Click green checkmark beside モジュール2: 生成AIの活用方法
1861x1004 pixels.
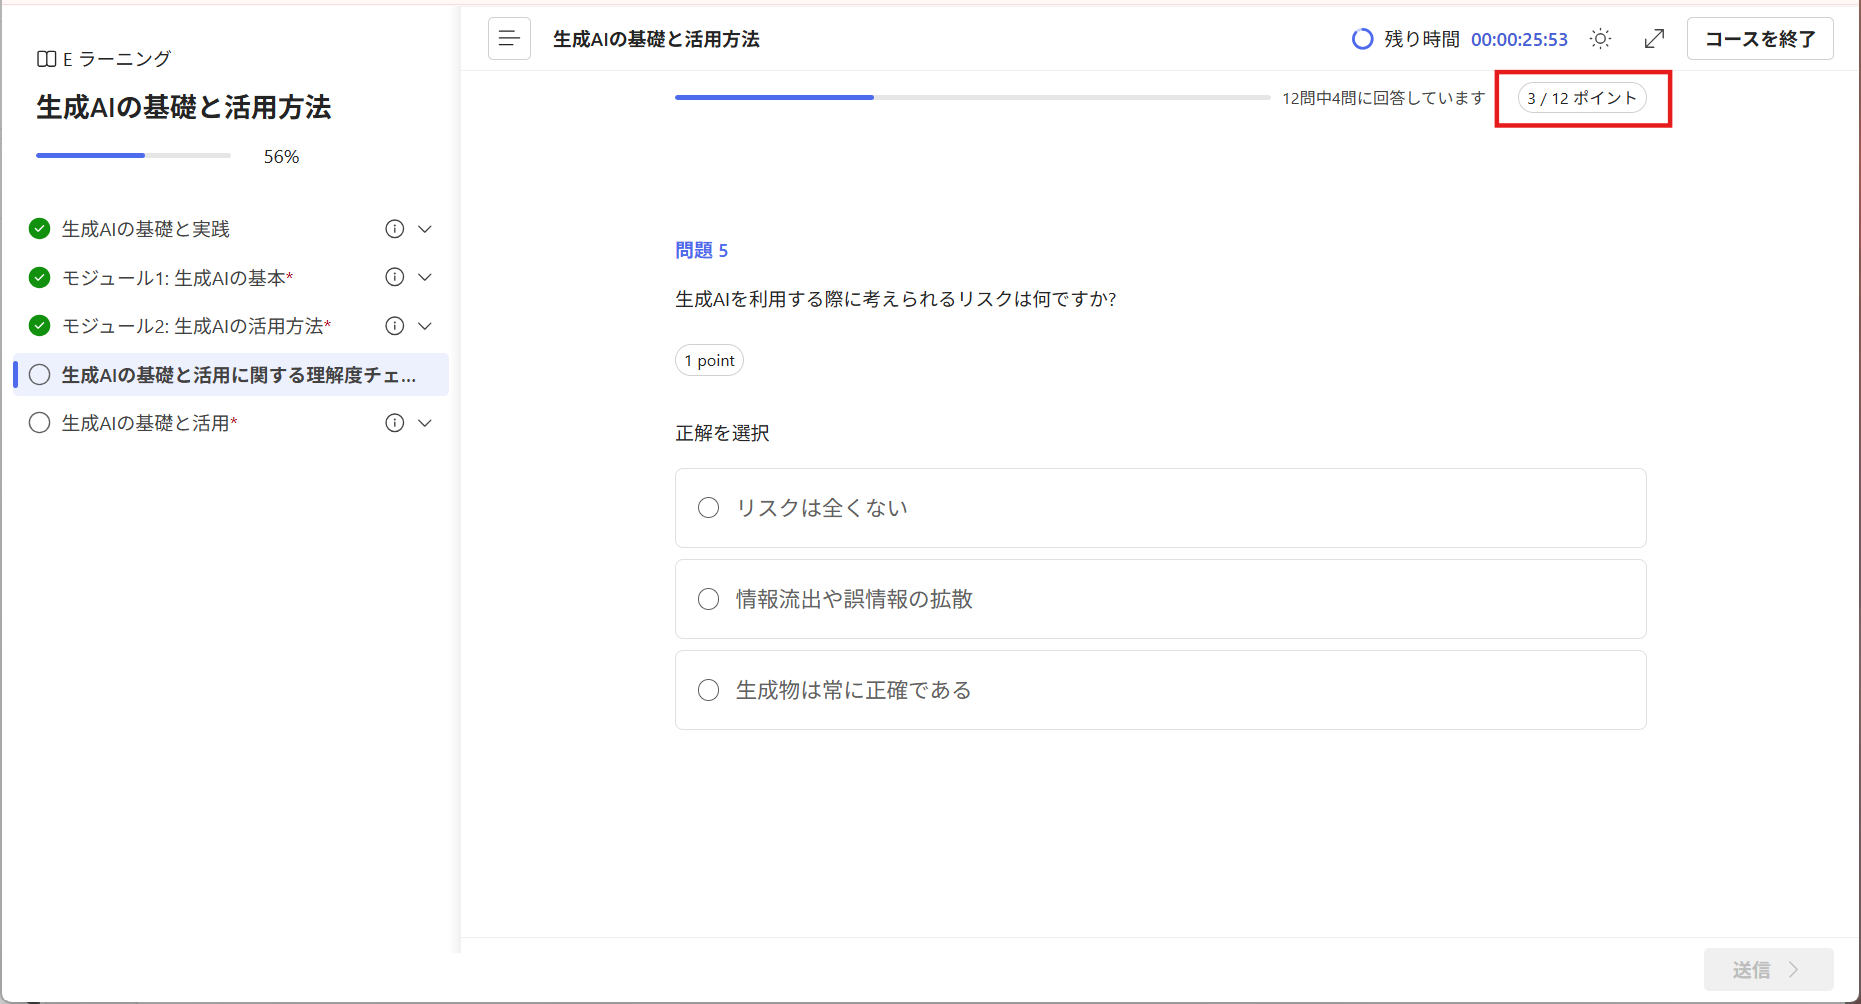point(40,326)
